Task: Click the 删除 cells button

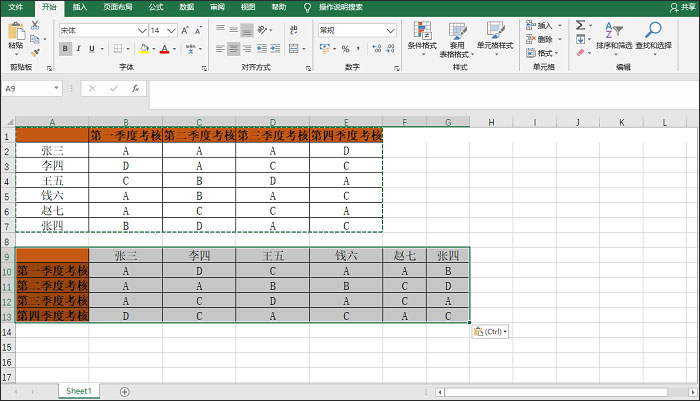Action: [x=544, y=39]
